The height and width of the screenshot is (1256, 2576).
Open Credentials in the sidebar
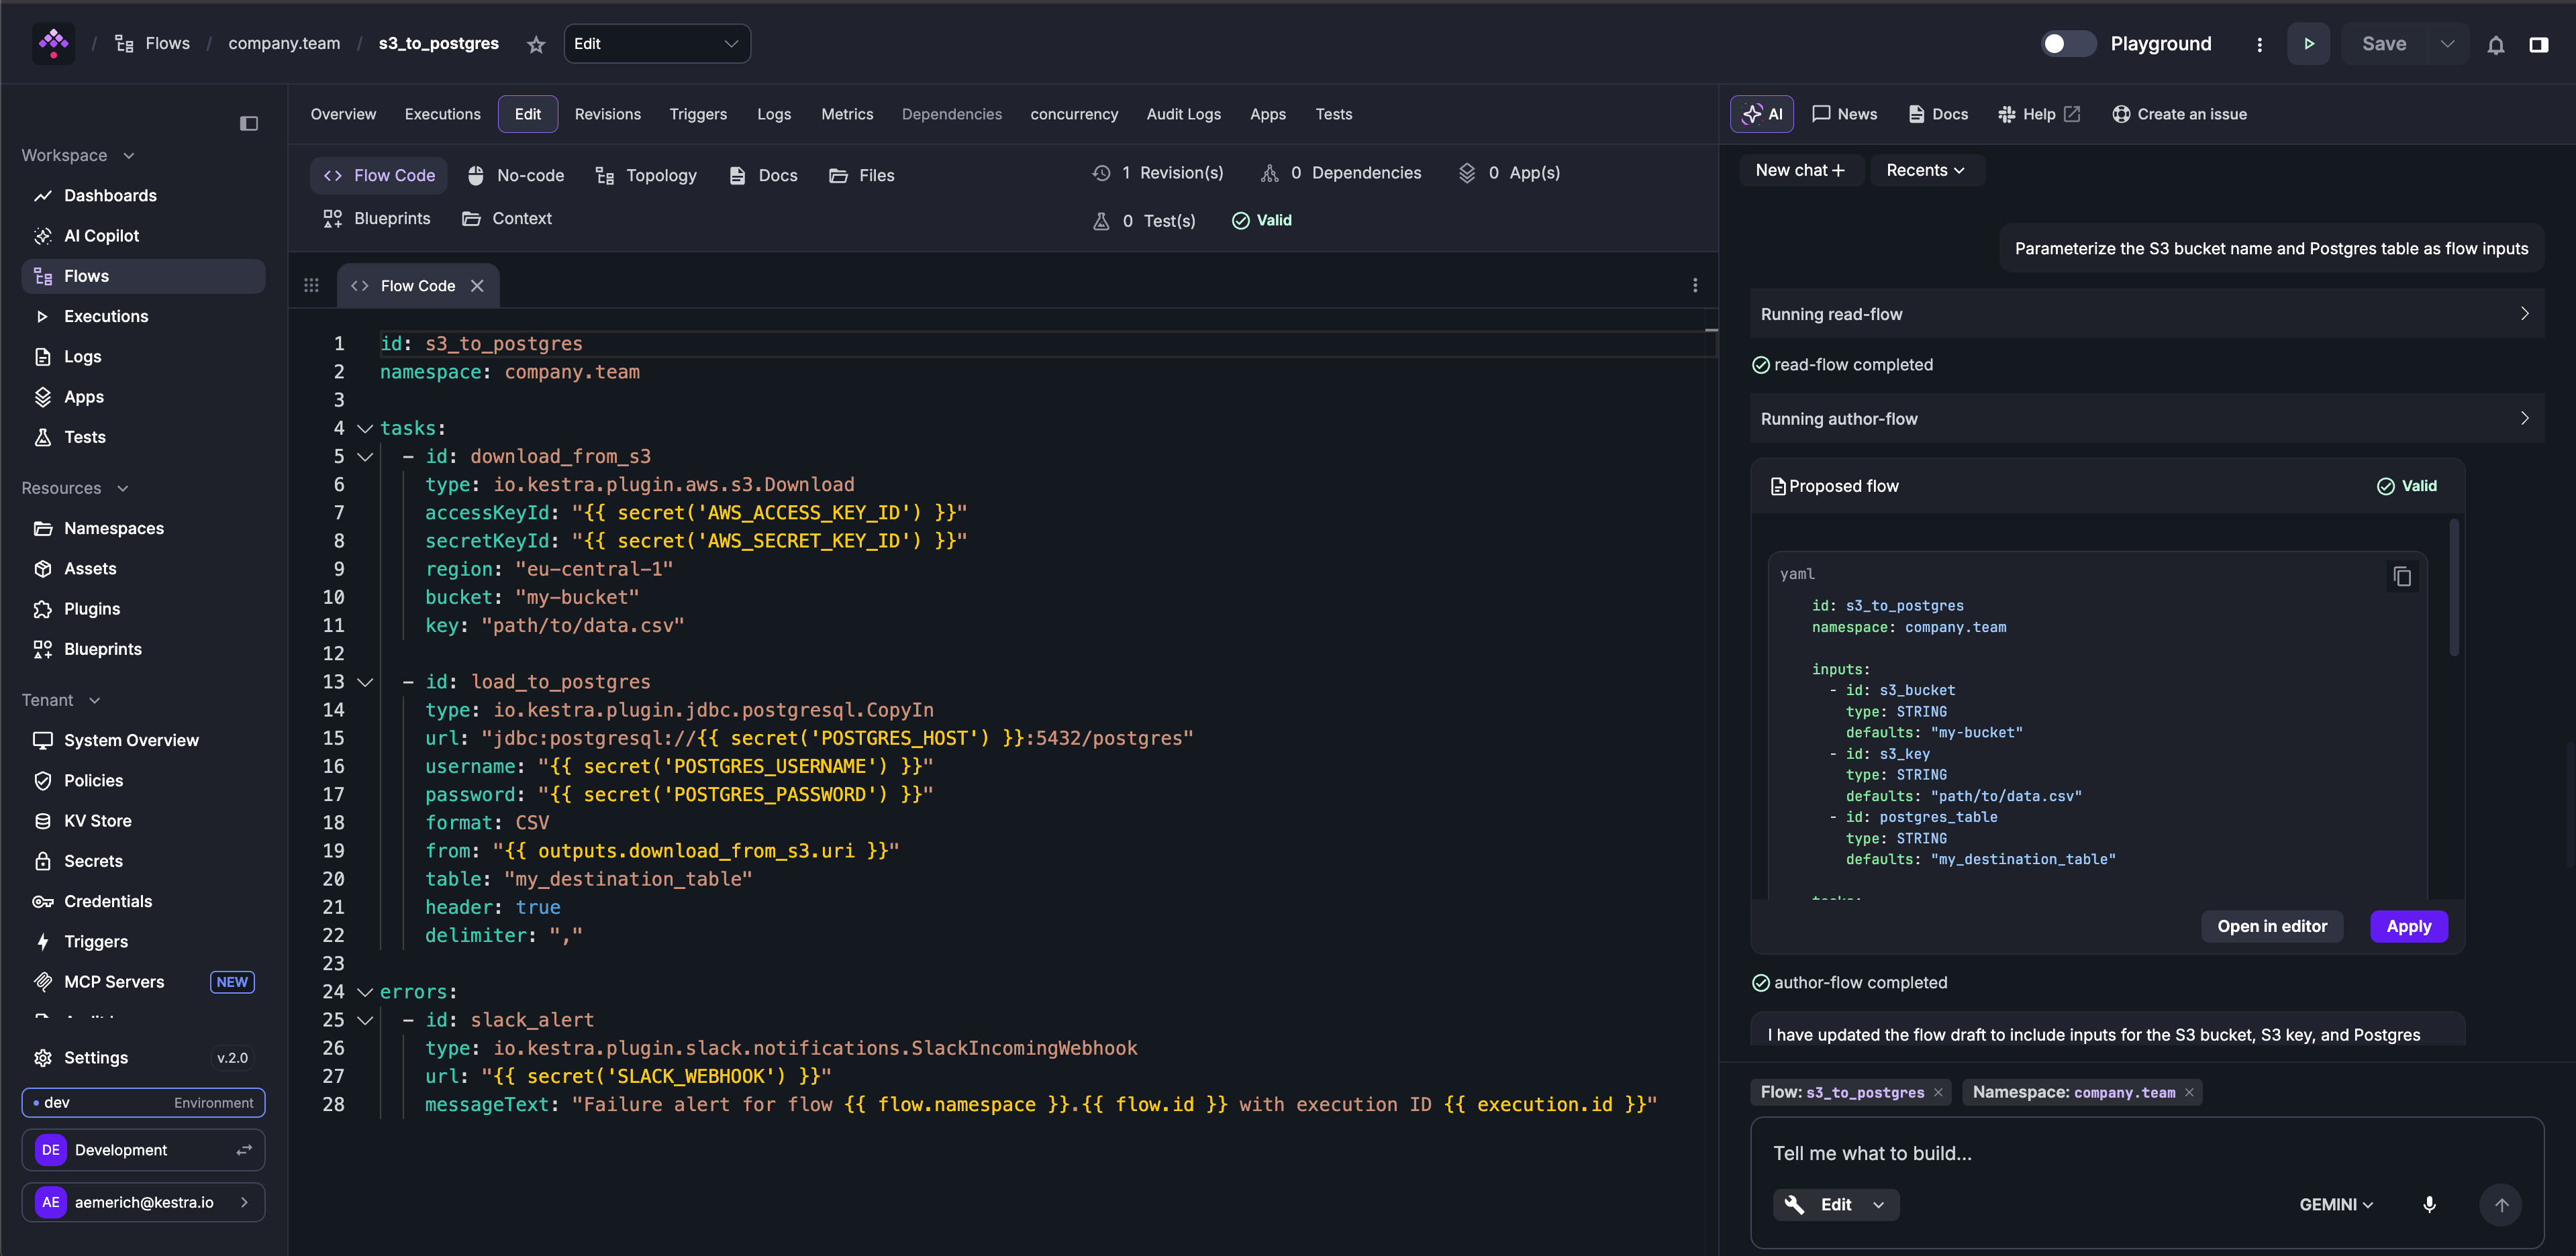tap(143, 901)
